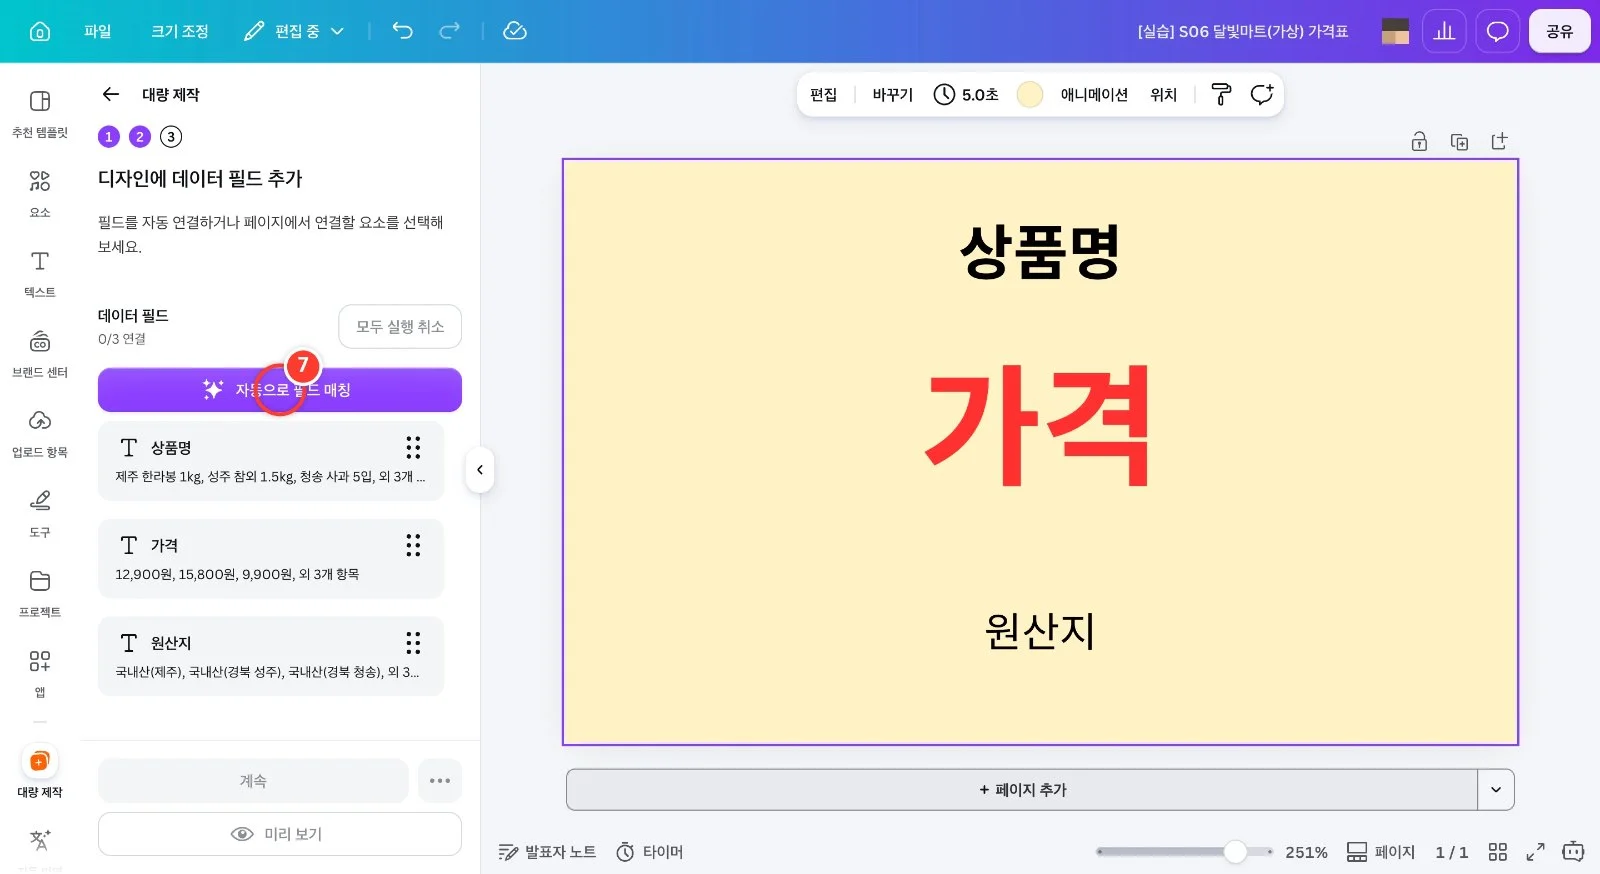
Task: Undo the last action
Action: pos(402,31)
